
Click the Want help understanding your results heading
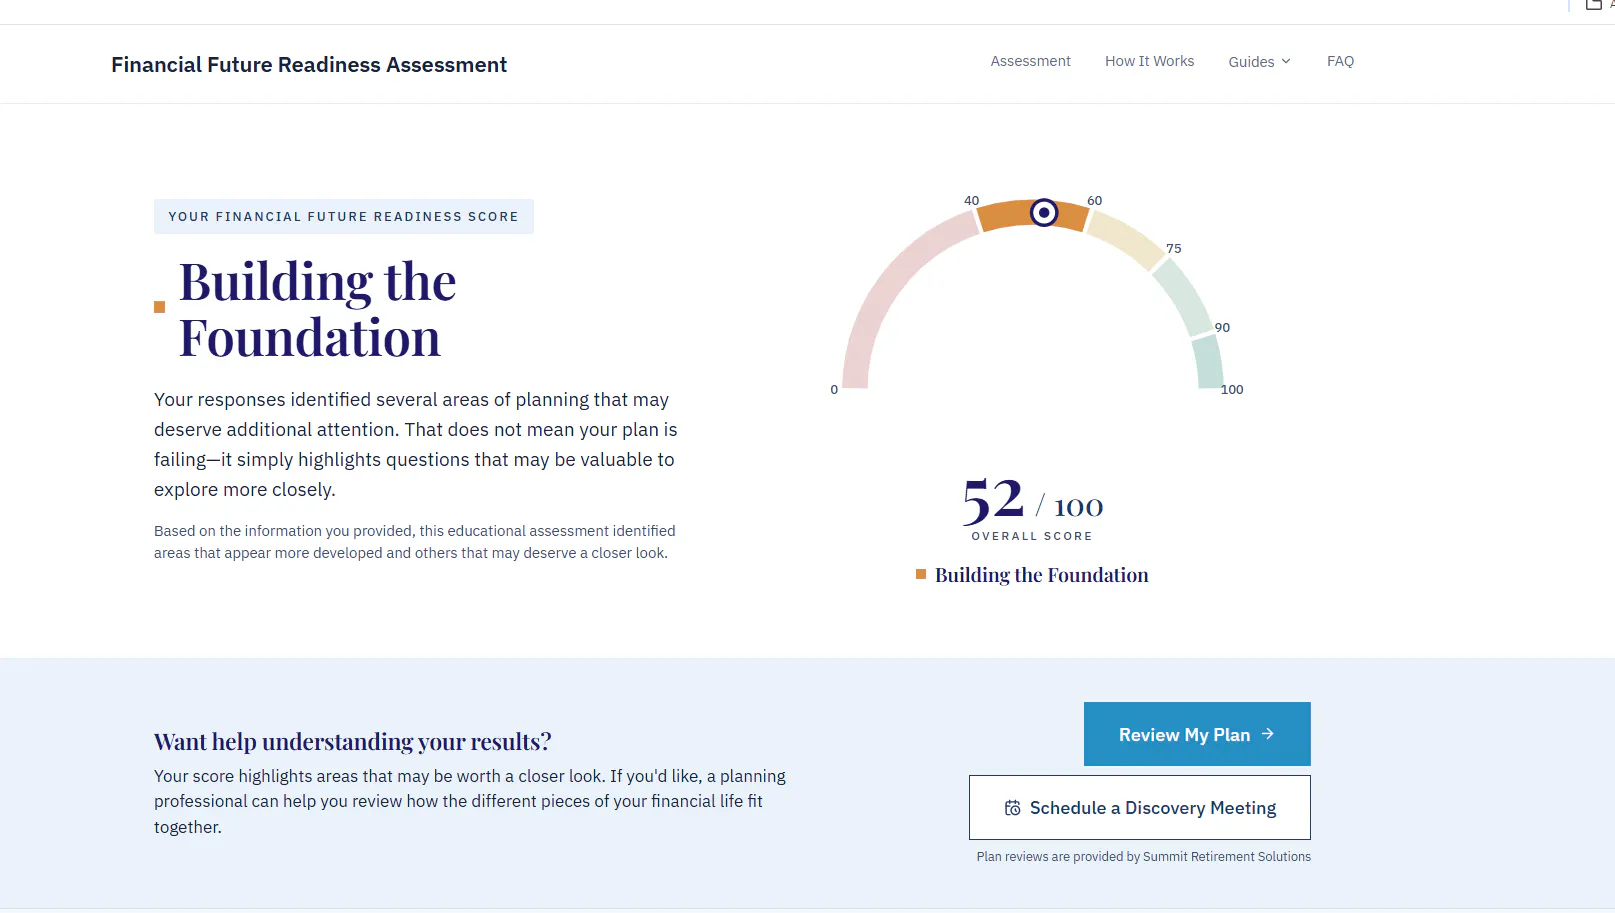coord(352,742)
